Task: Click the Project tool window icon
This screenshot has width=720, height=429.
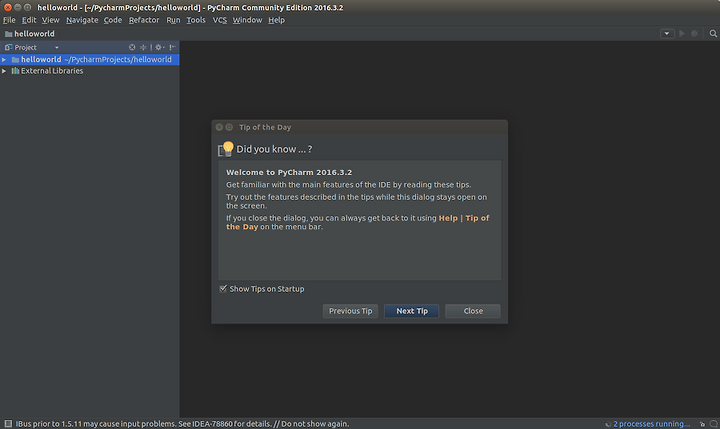Action: 8,47
